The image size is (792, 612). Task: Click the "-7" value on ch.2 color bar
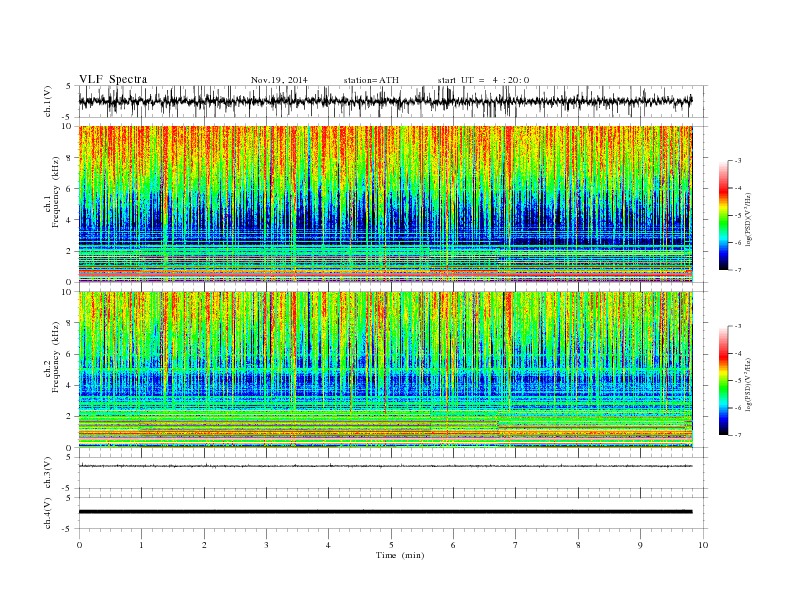tap(738, 435)
